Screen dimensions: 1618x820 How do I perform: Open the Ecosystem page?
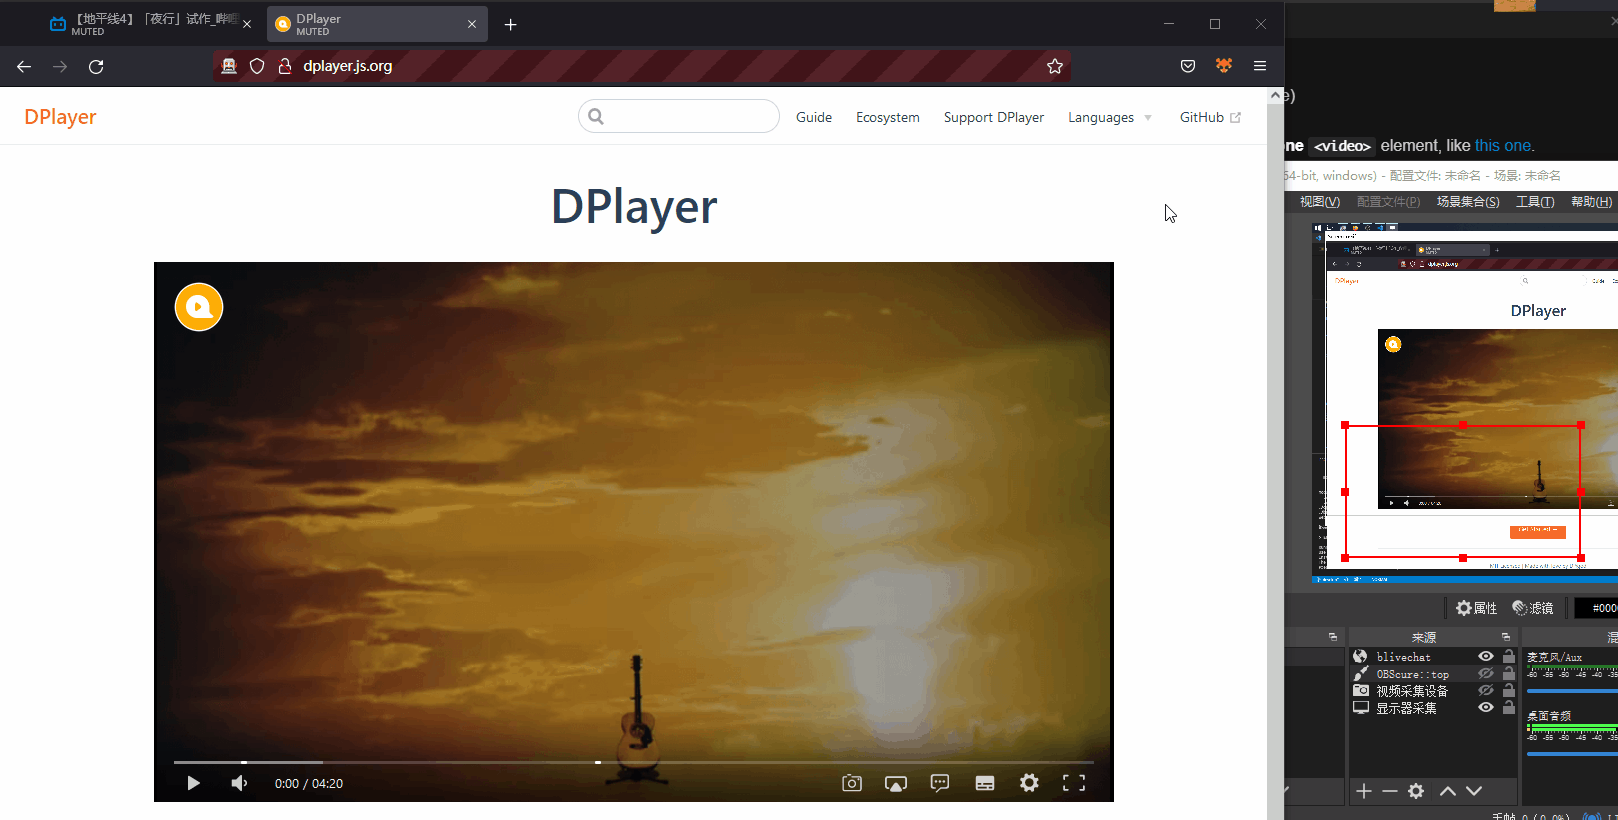pos(888,117)
